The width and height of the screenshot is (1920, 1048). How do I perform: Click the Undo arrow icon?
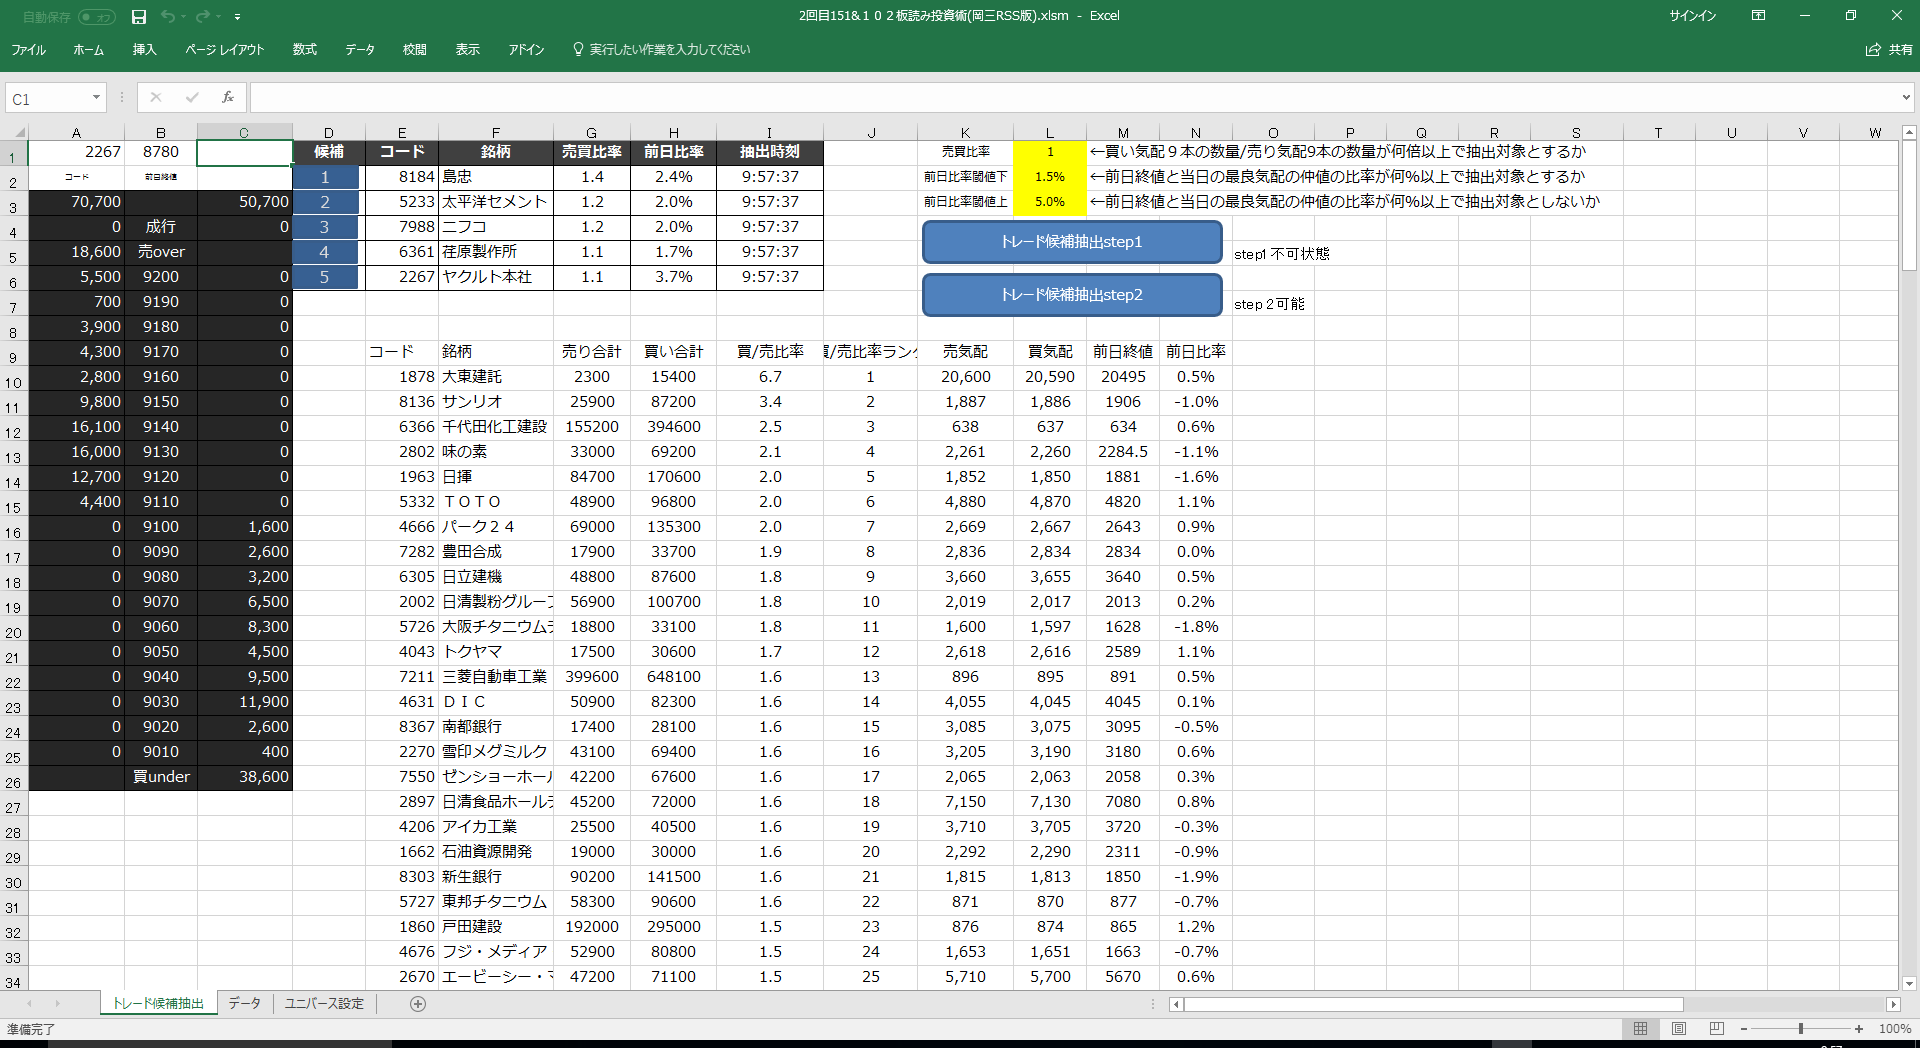[167, 17]
